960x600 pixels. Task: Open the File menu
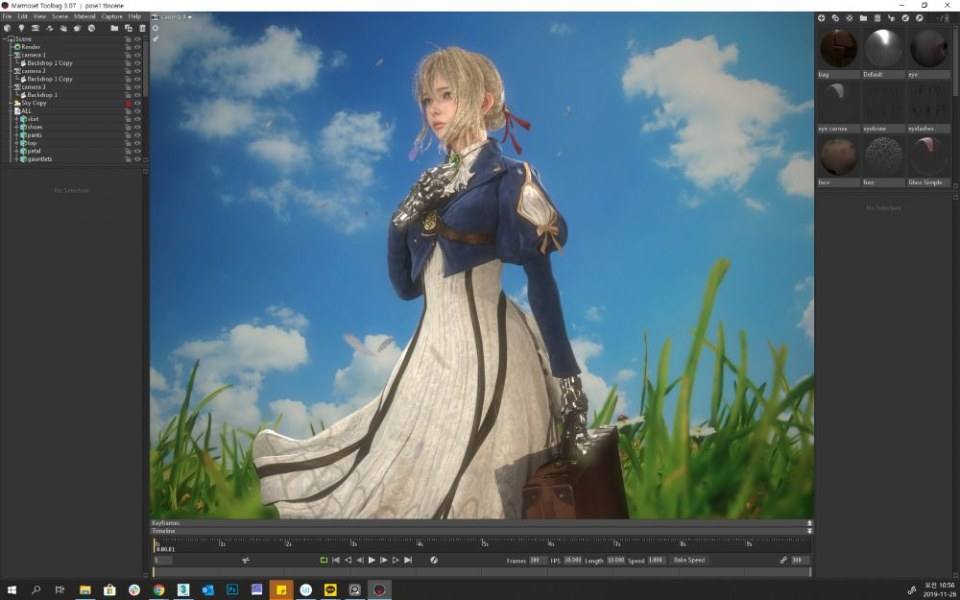pos(7,17)
